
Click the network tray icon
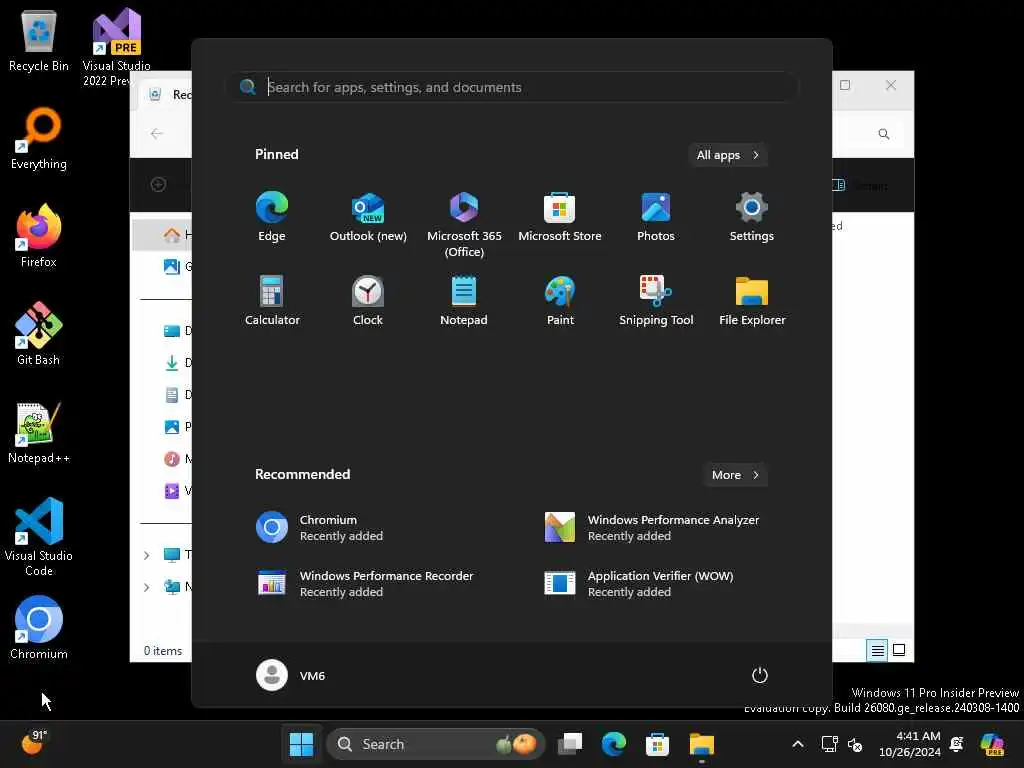pos(829,744)
